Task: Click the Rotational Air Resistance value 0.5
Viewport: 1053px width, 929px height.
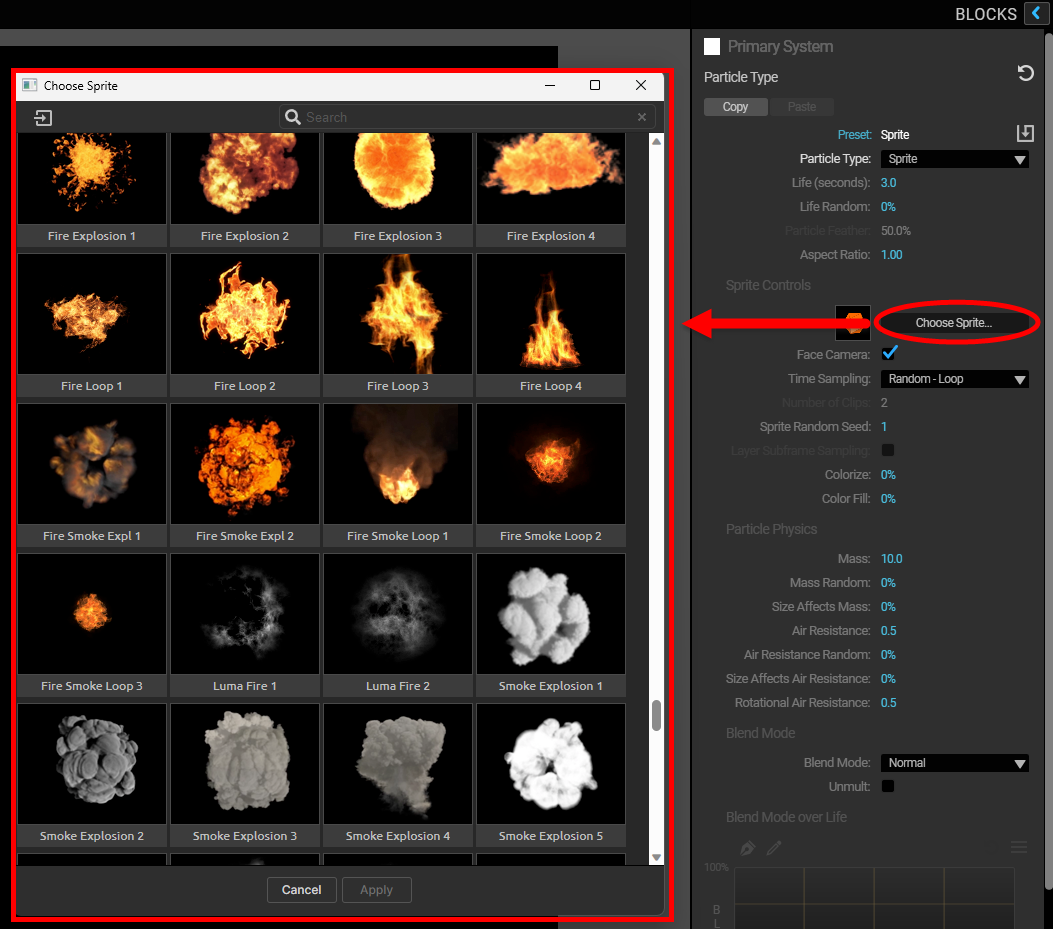Action: (x=888, y=703)
